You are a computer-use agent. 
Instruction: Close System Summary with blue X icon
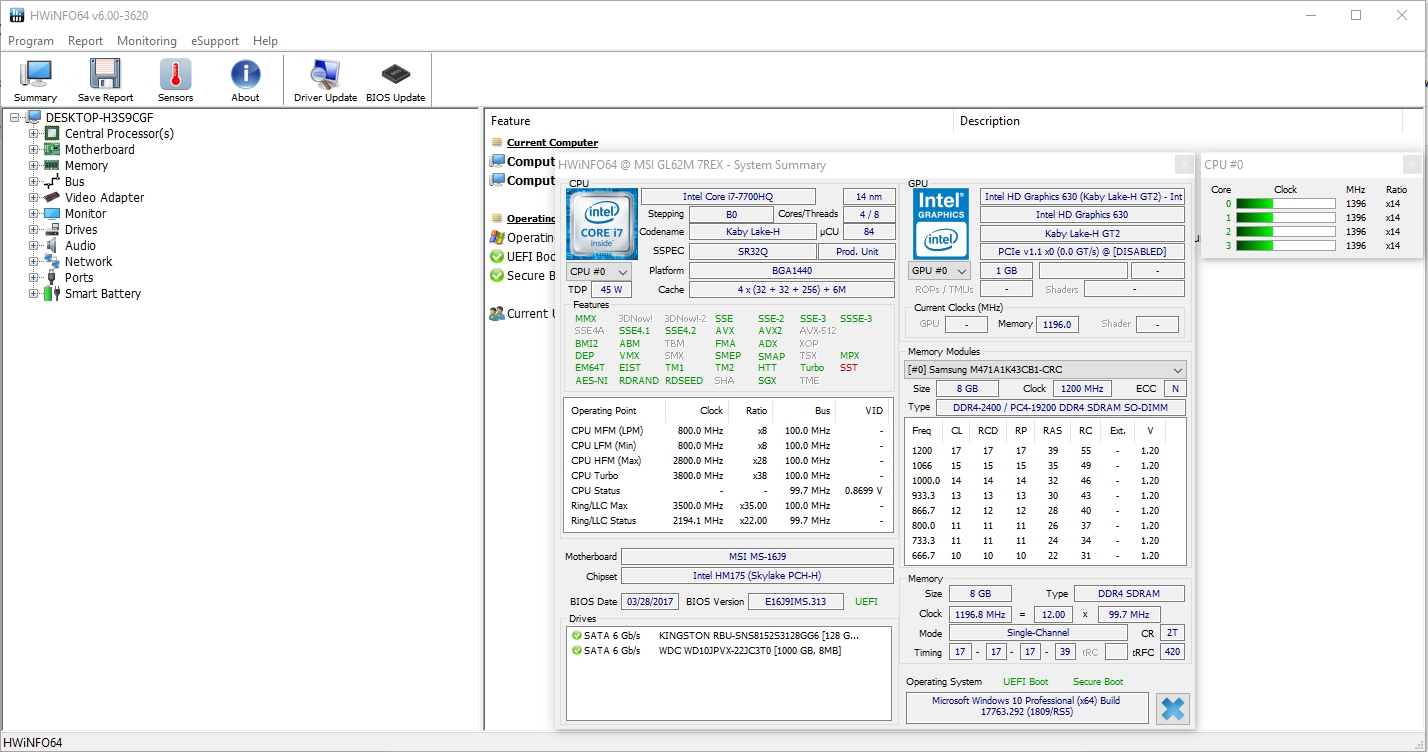[x=1172, y=709]
